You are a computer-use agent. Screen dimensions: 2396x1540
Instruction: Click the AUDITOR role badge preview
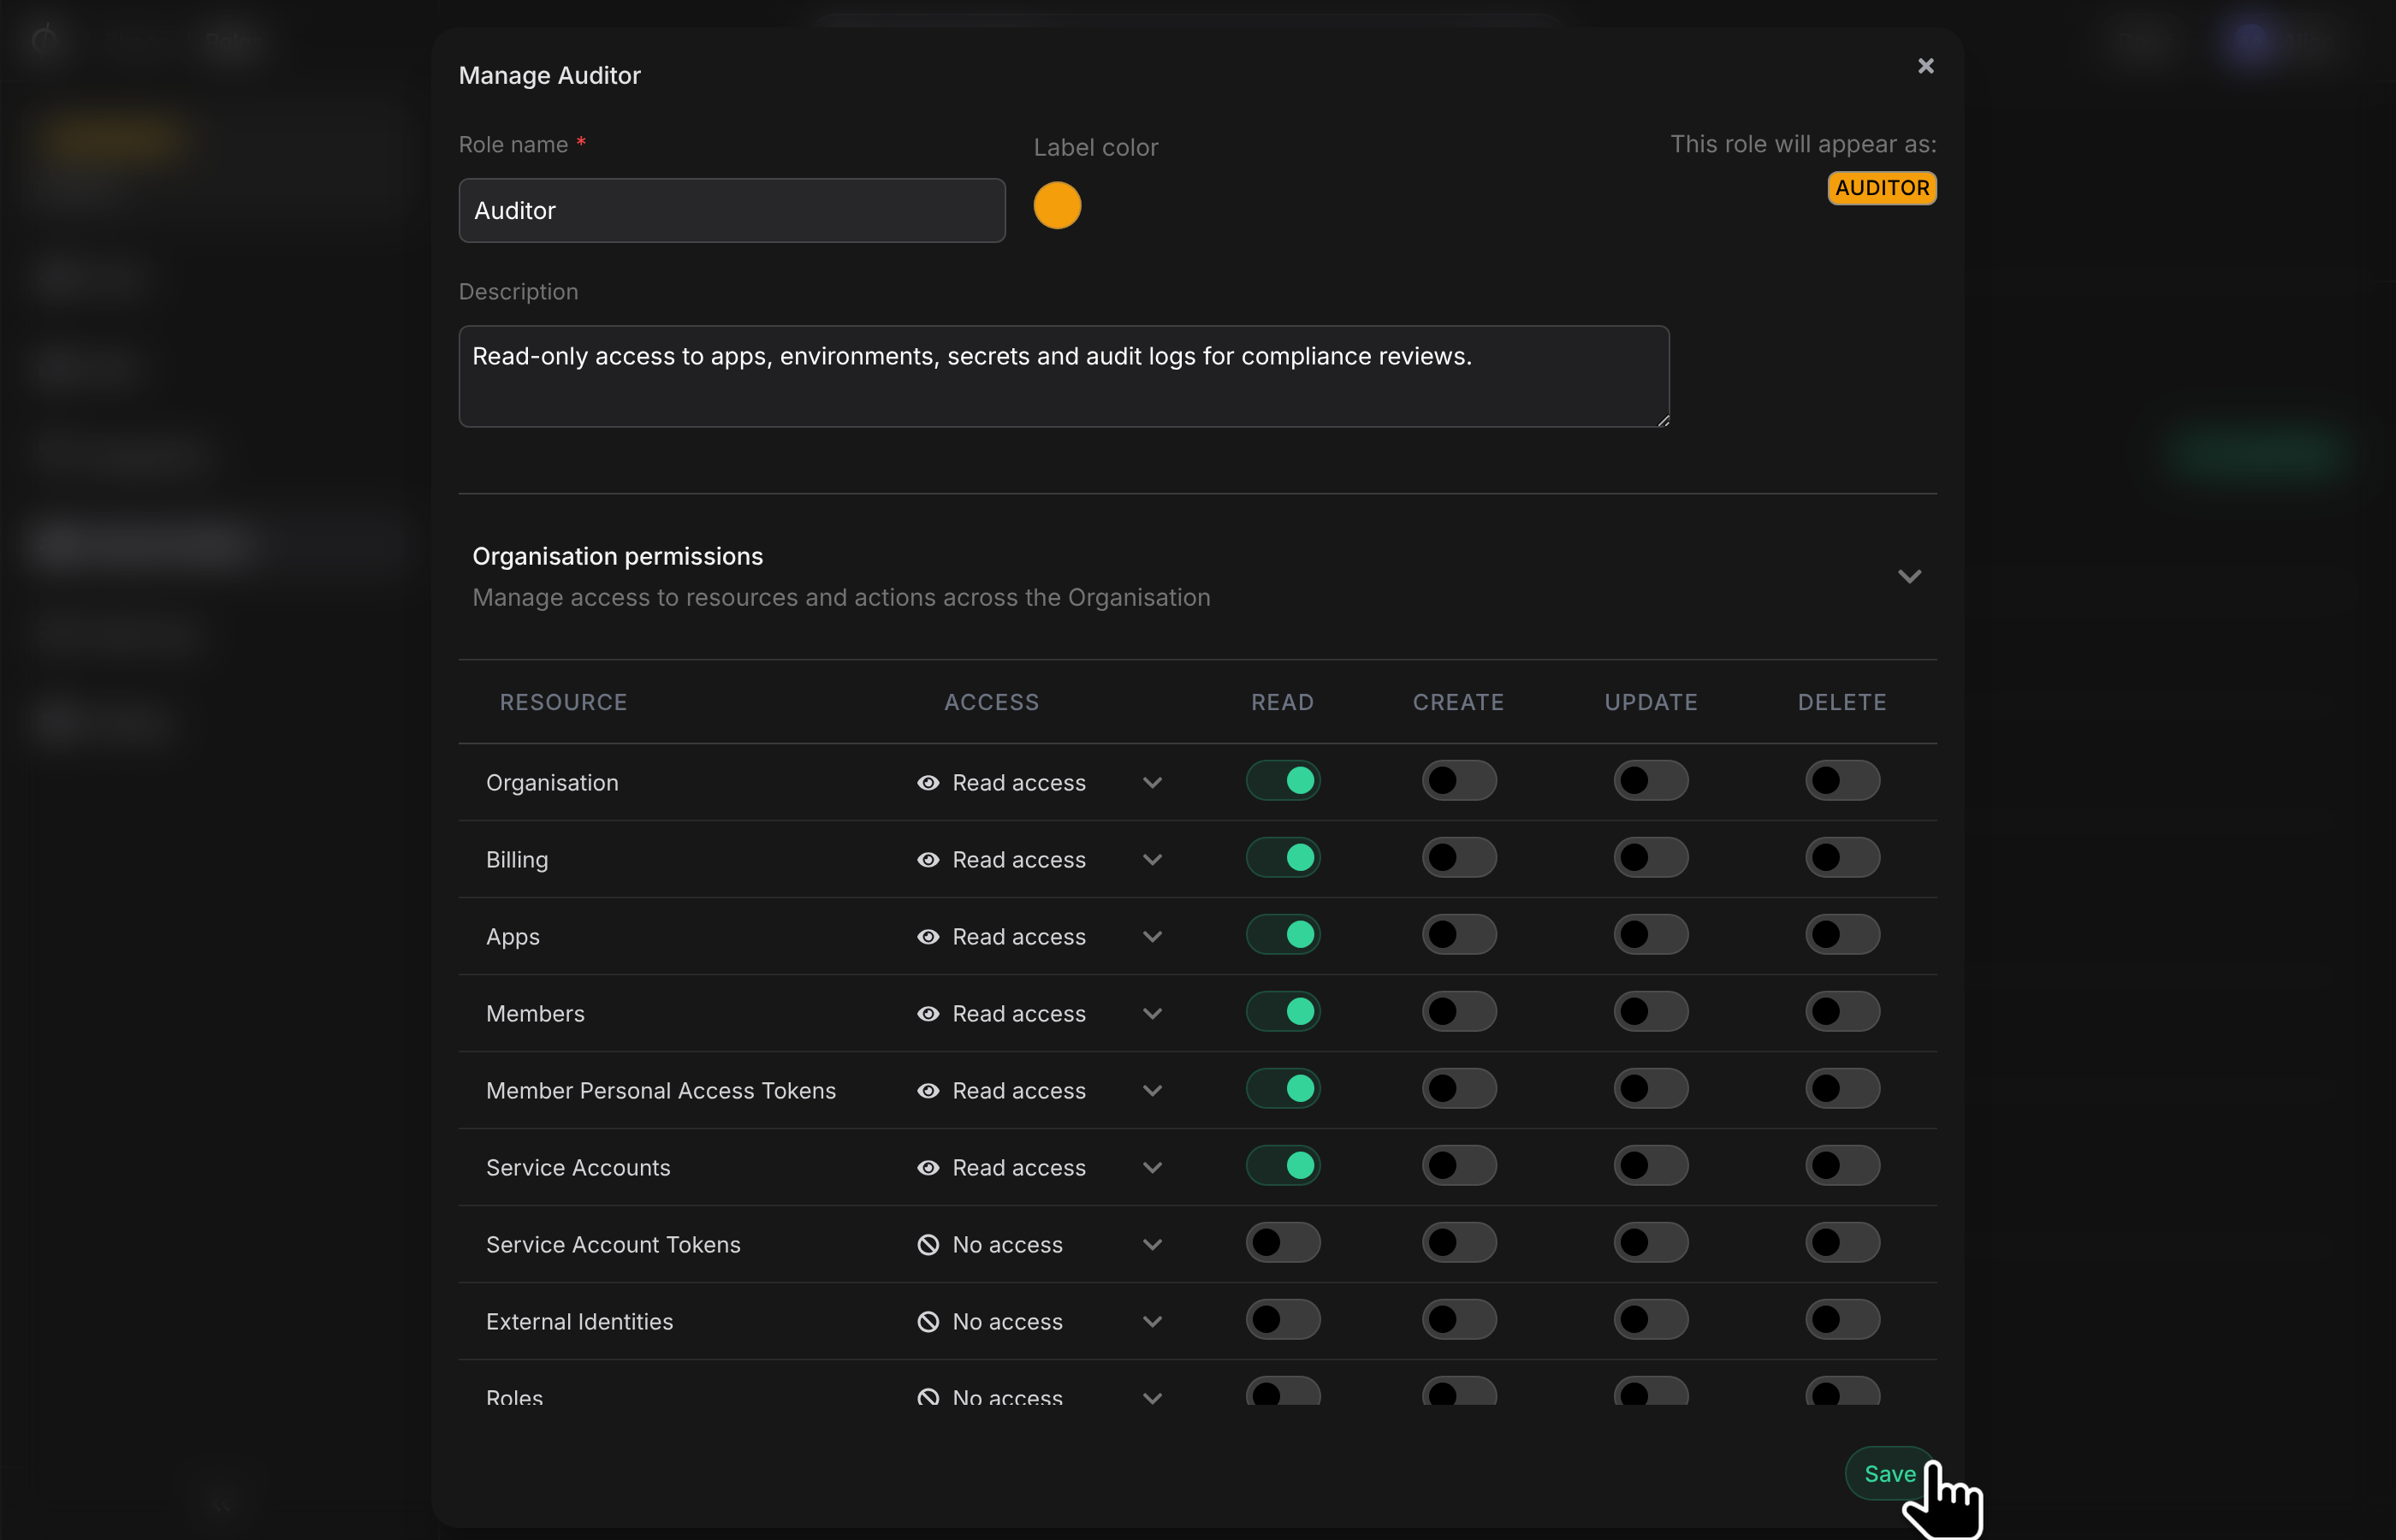click(x=1881, y=188)
